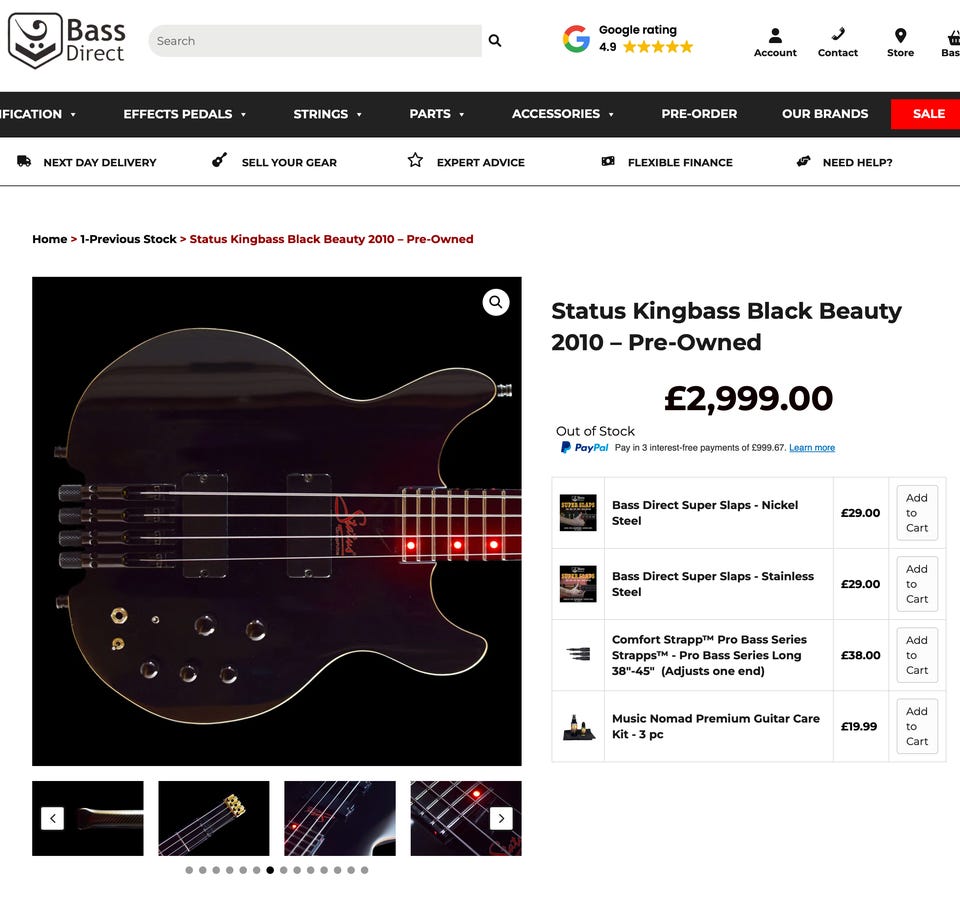The height and width of the screenshot is (902, 960).
Task: Click the search magnifier icon
Action: coord(495,41)
